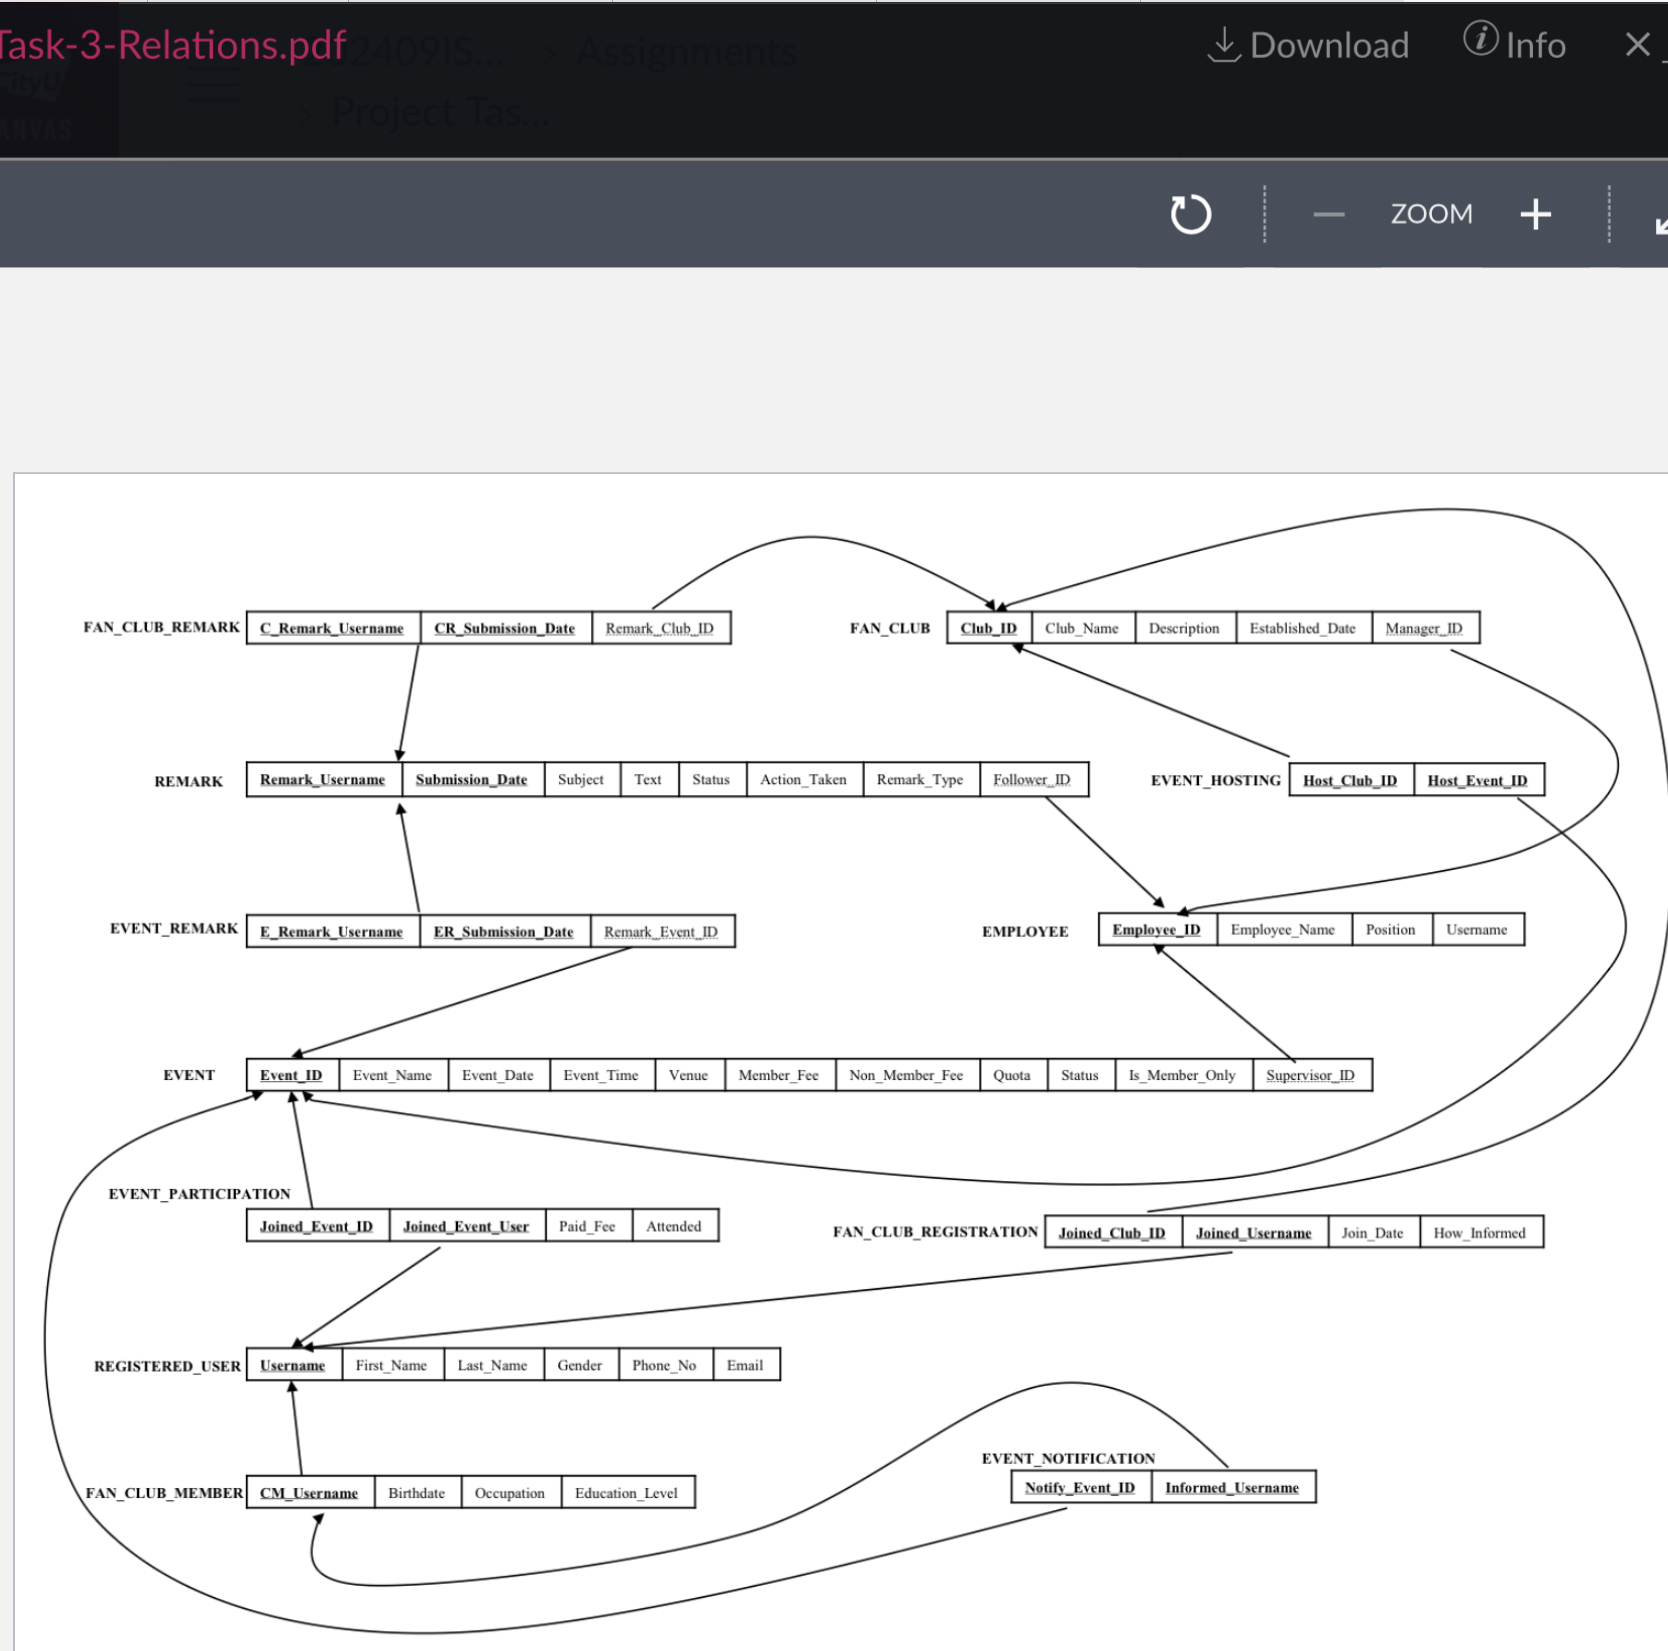
Task: Select the 'Action_Taken' cell
Action: coord(804,780)
